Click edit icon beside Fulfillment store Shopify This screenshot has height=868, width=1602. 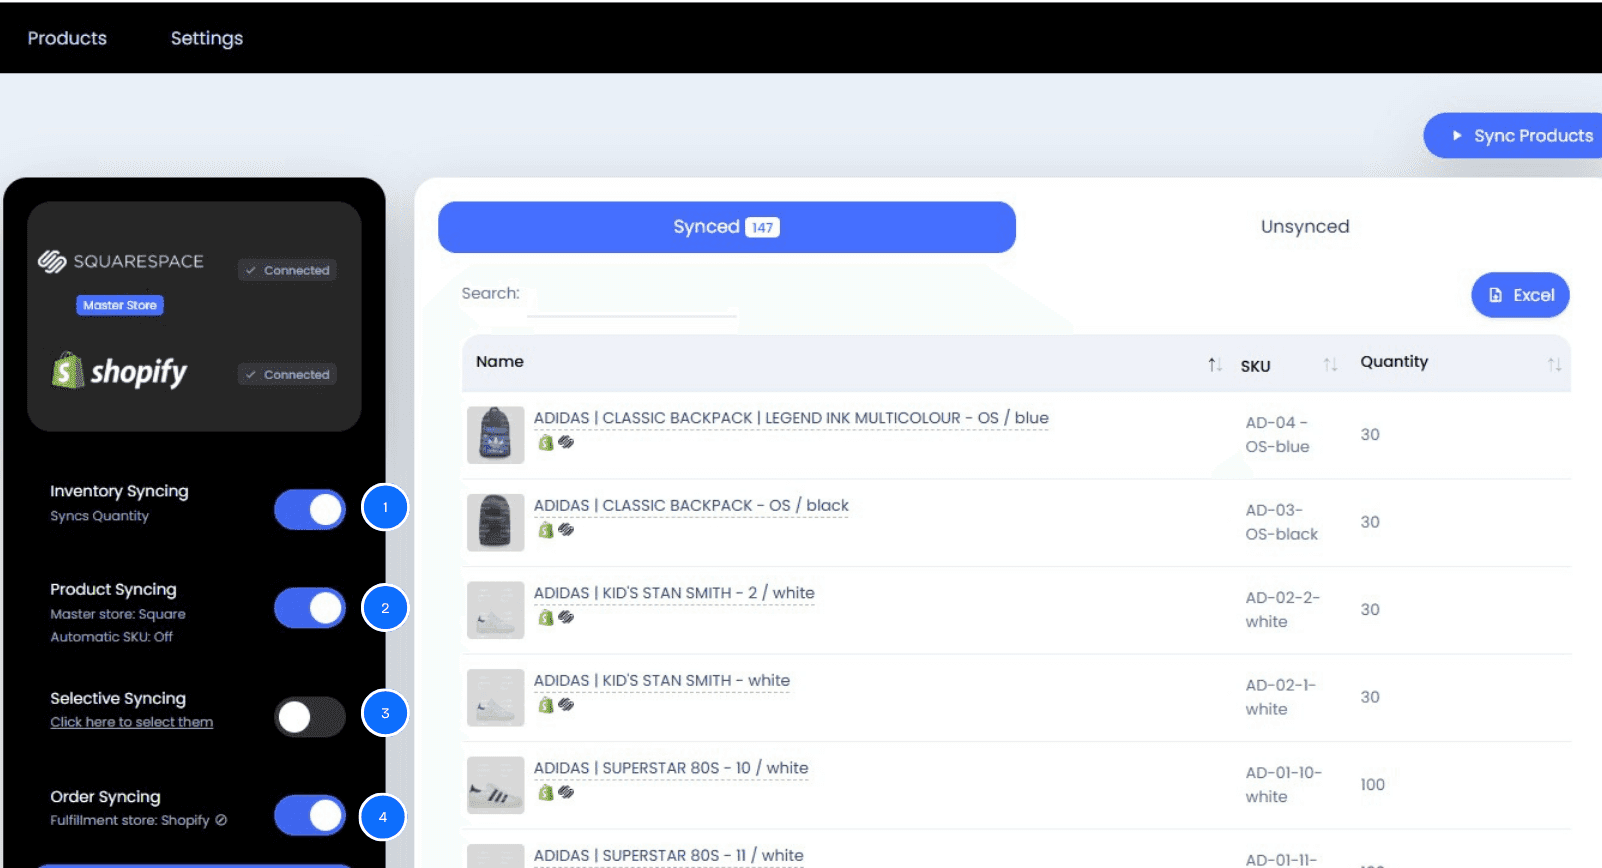(221, 820)
